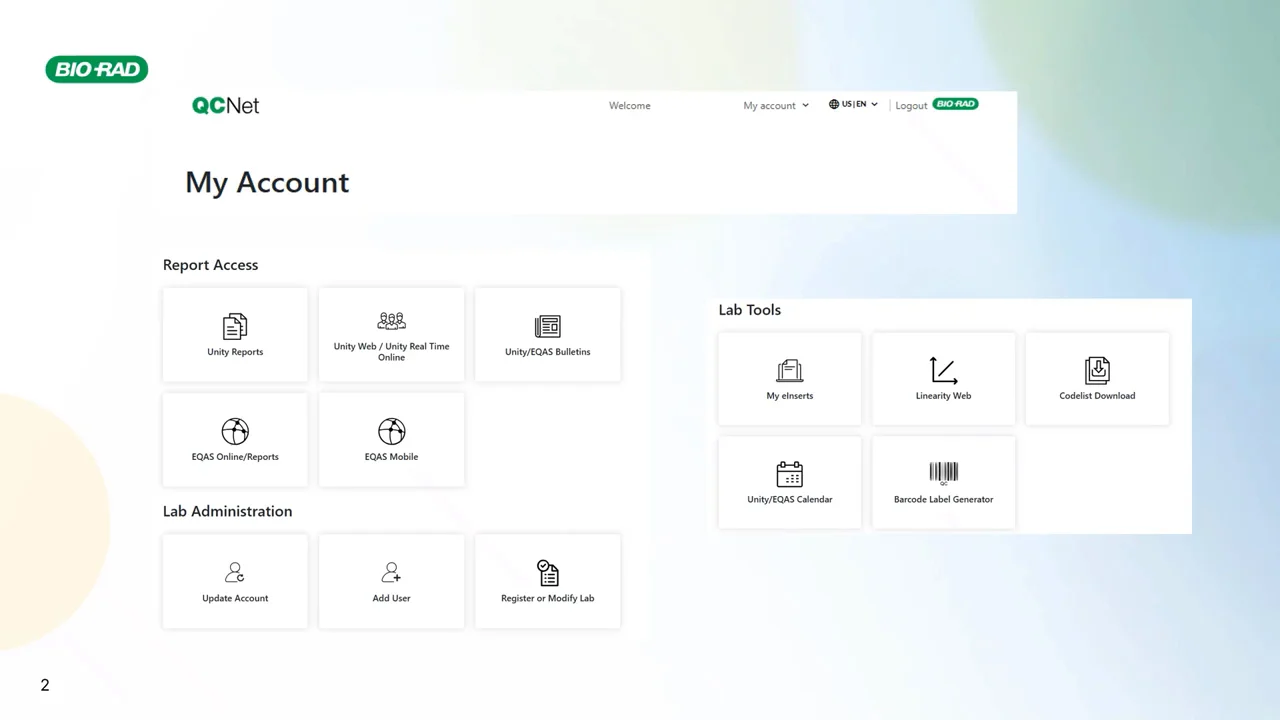Screen dimensions: 1280x720
Task: Launch EQAS Online/Reports globe icon
Action: point(235,431)
